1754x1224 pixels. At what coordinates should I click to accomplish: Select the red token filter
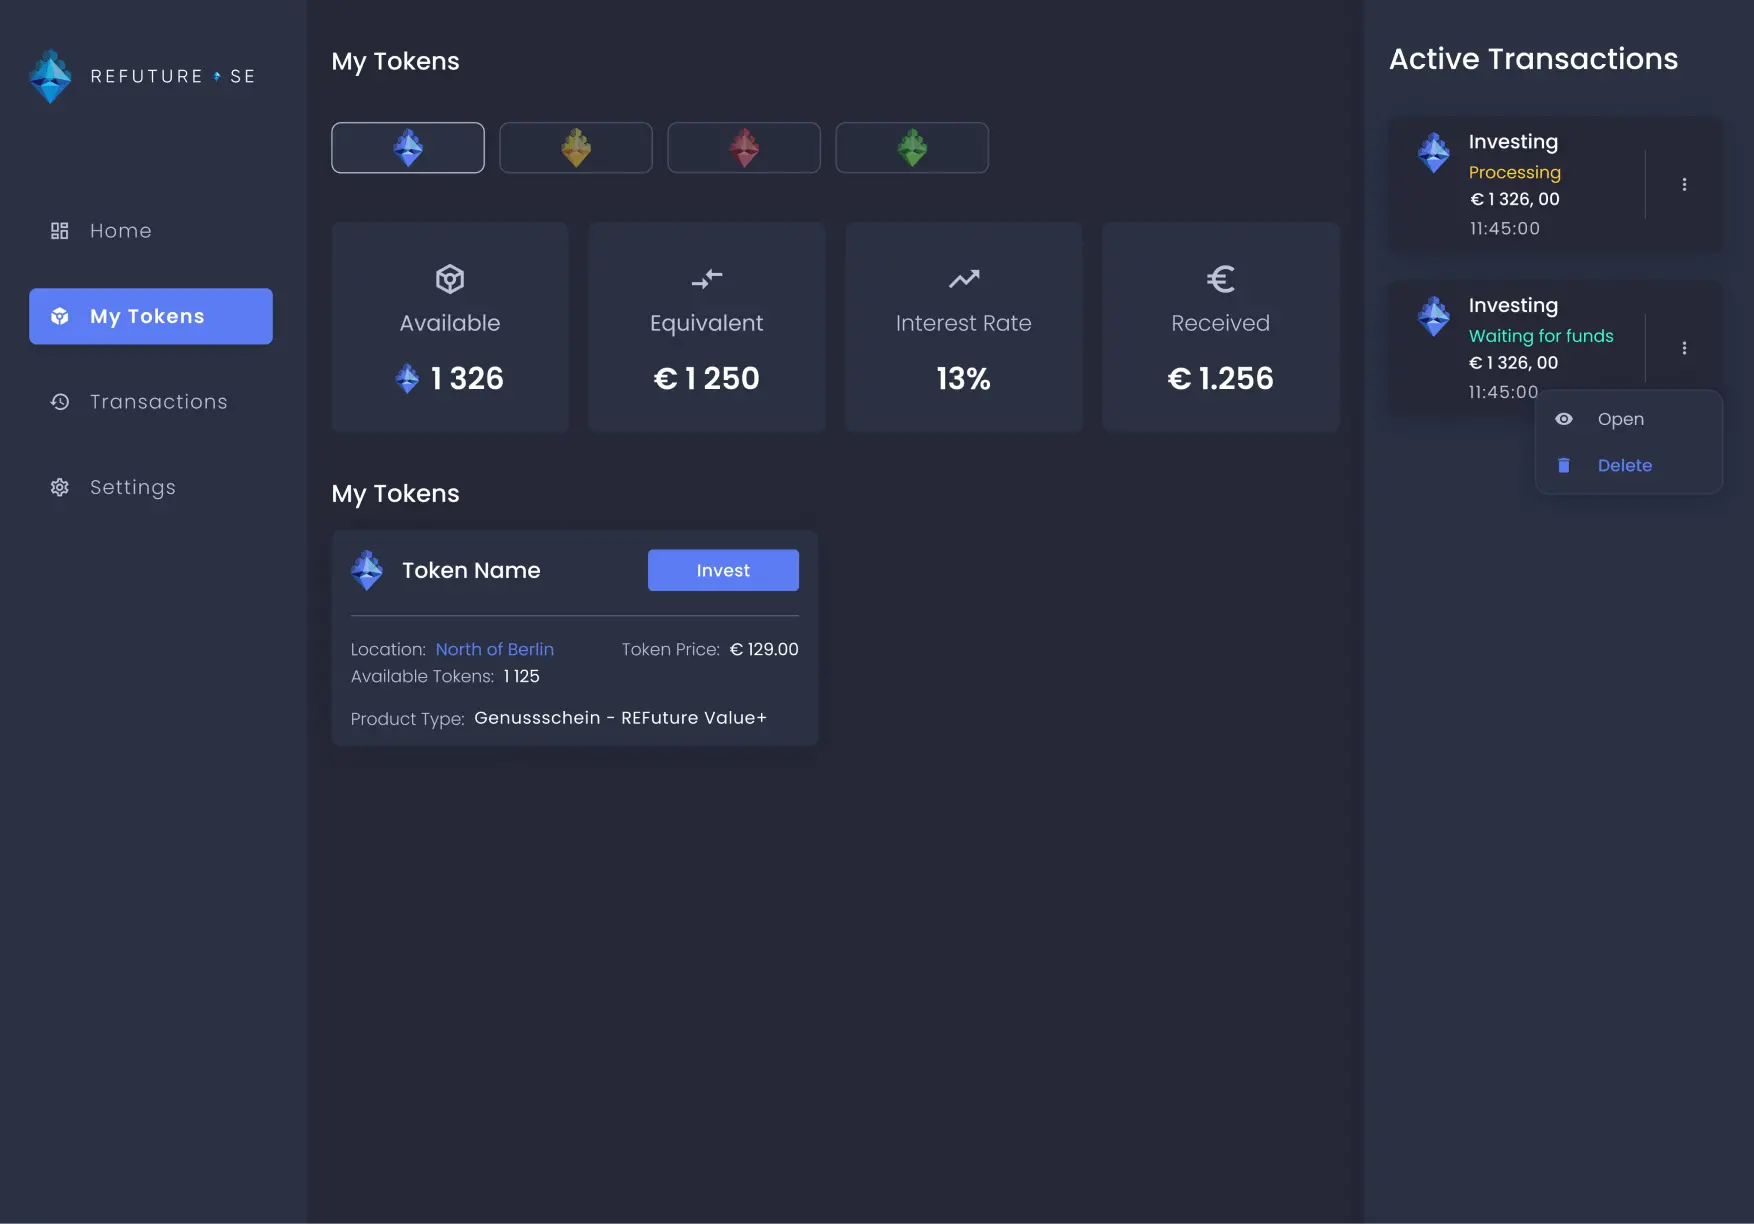tap(744, 147)
